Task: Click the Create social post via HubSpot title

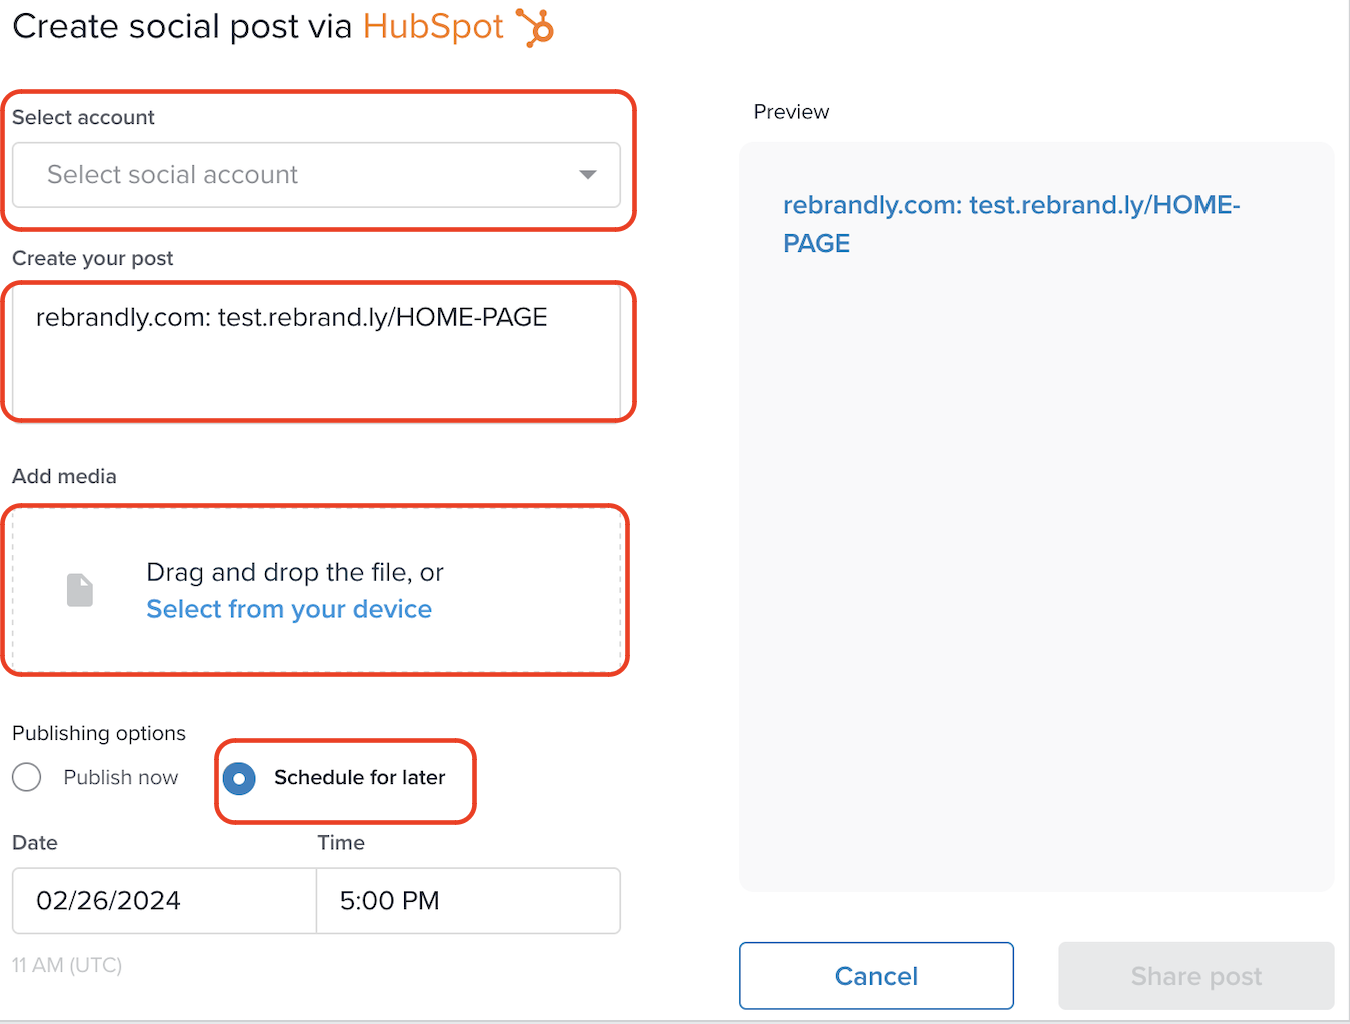Action: [258, 27]
